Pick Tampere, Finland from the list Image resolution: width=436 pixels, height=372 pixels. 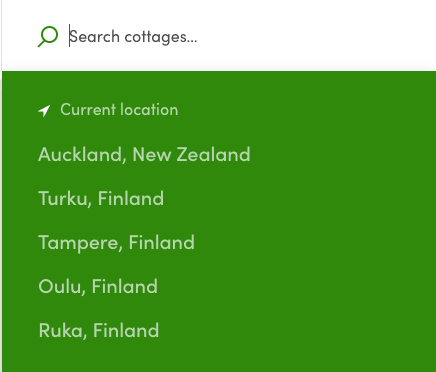116,242
